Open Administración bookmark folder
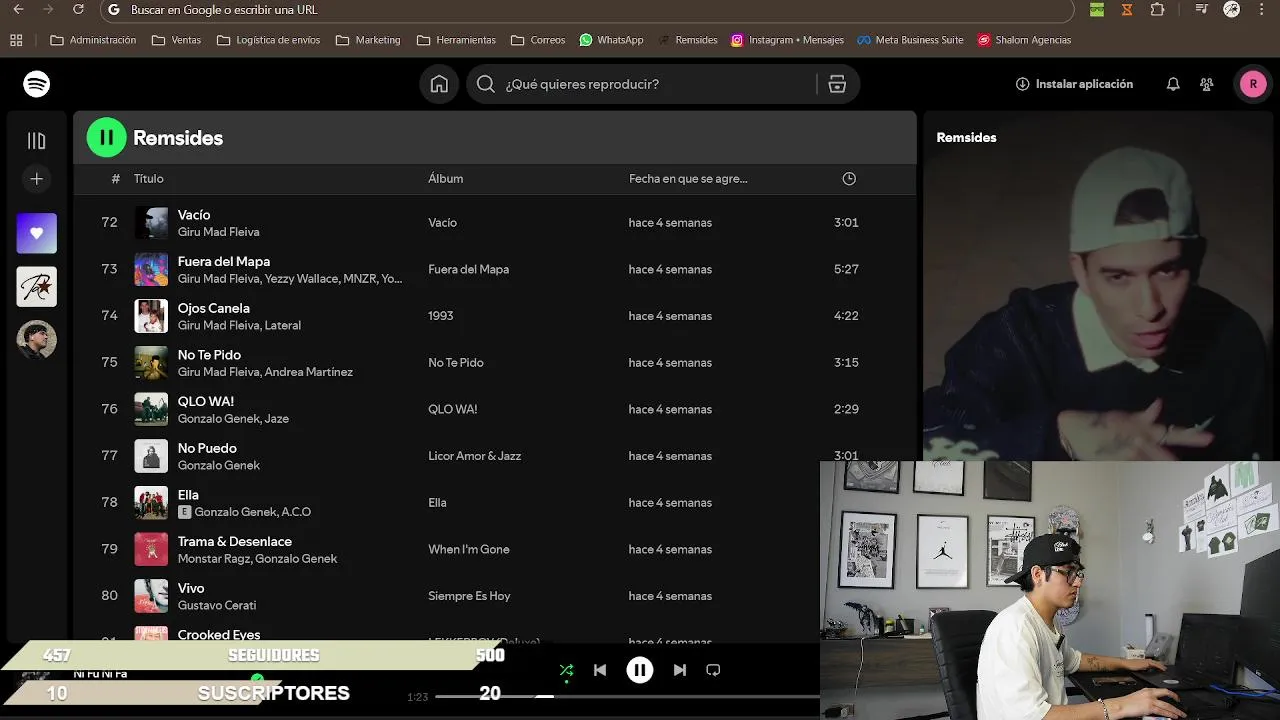This screenshot has width=1280, height=720. 93,40
